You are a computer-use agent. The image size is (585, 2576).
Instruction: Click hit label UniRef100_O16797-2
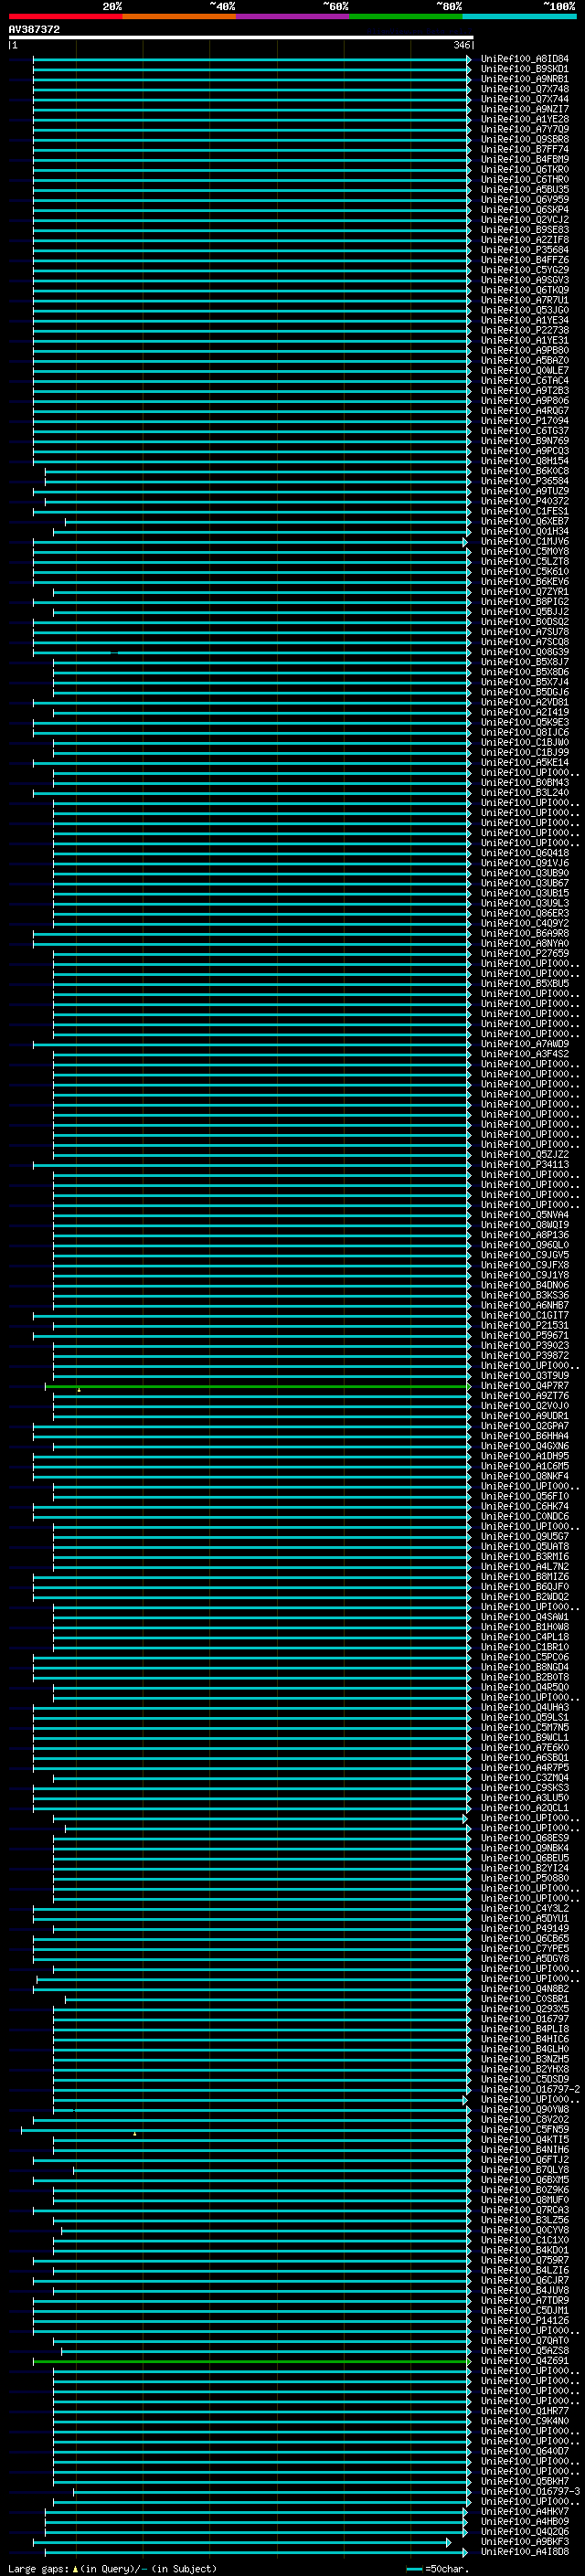pyautogui.click(x=530, y=2089)
